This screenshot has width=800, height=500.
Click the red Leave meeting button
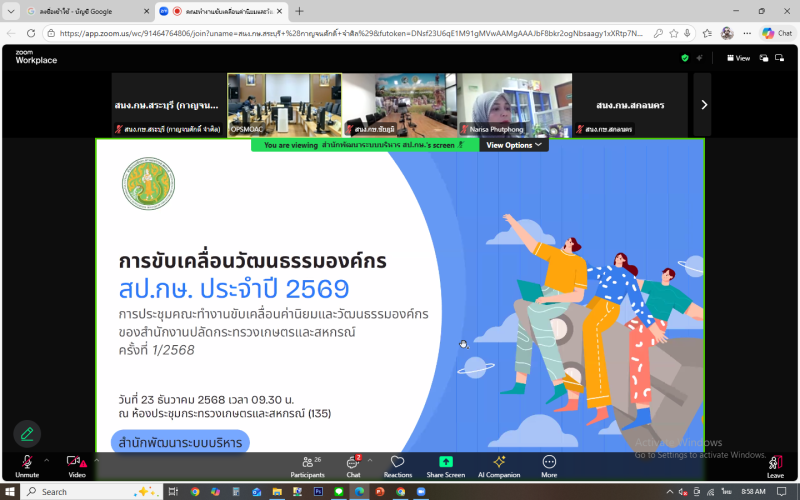(x=775, y=465)
